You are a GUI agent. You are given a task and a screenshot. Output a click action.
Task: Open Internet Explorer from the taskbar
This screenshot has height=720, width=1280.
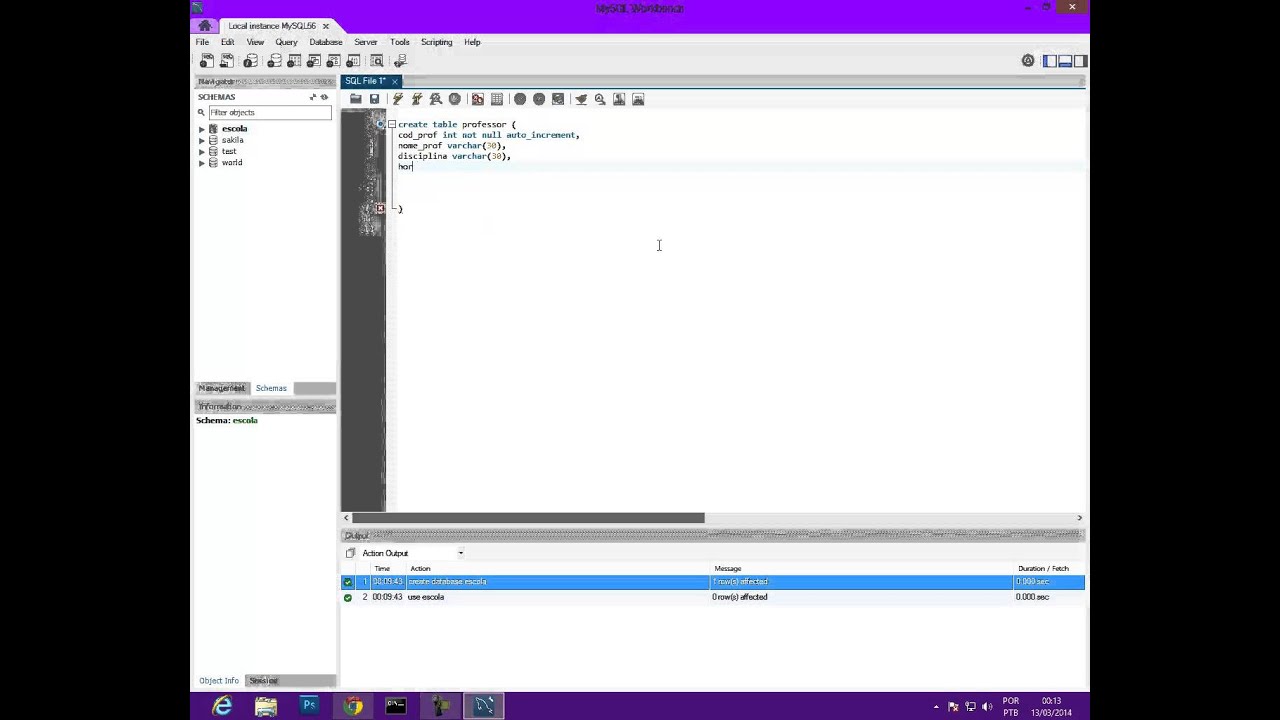222,706
